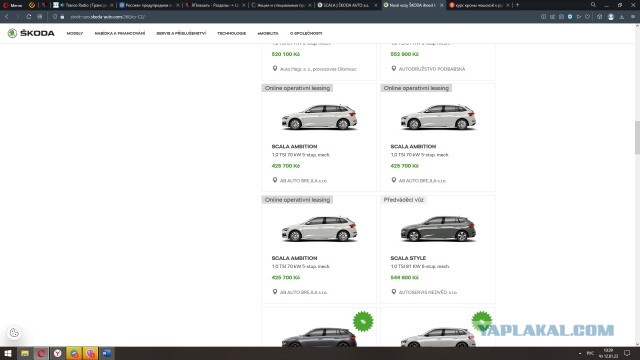Screen dimensions: 640x360
Task: Click the taskbar clock
Action: click(608, 353)
